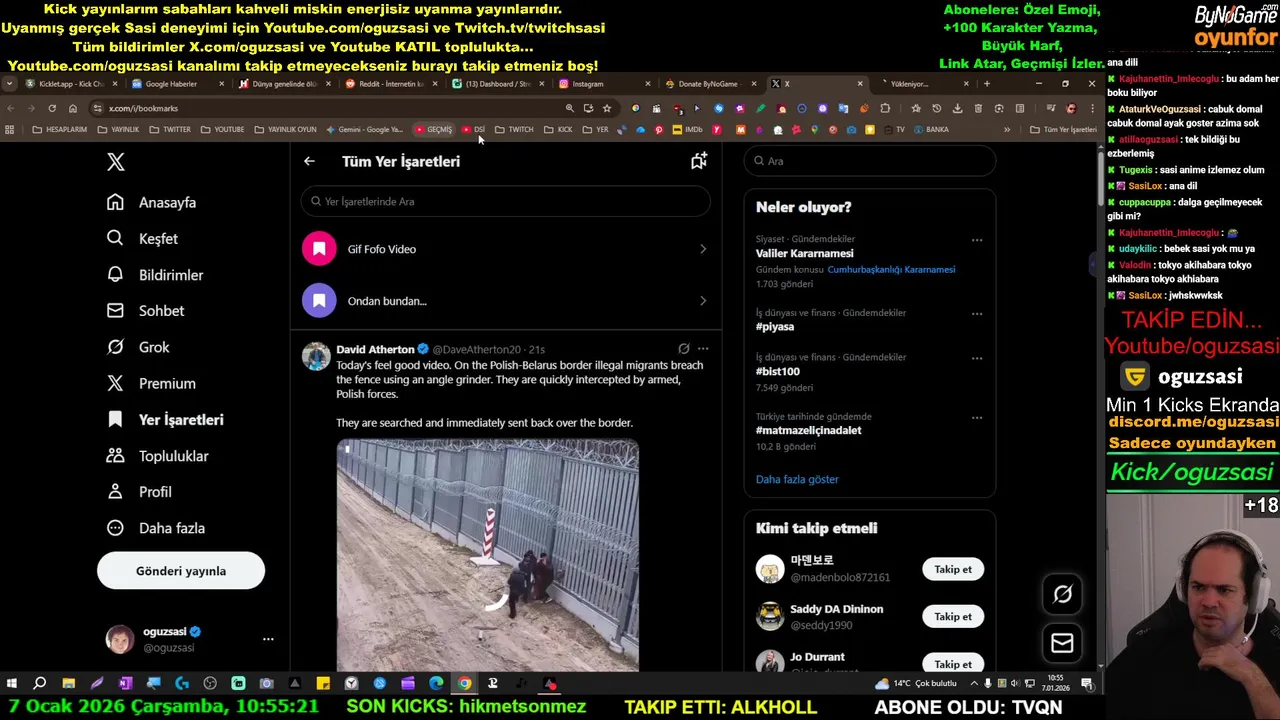
Task: Open Keşfet search page
Action: 142,238
